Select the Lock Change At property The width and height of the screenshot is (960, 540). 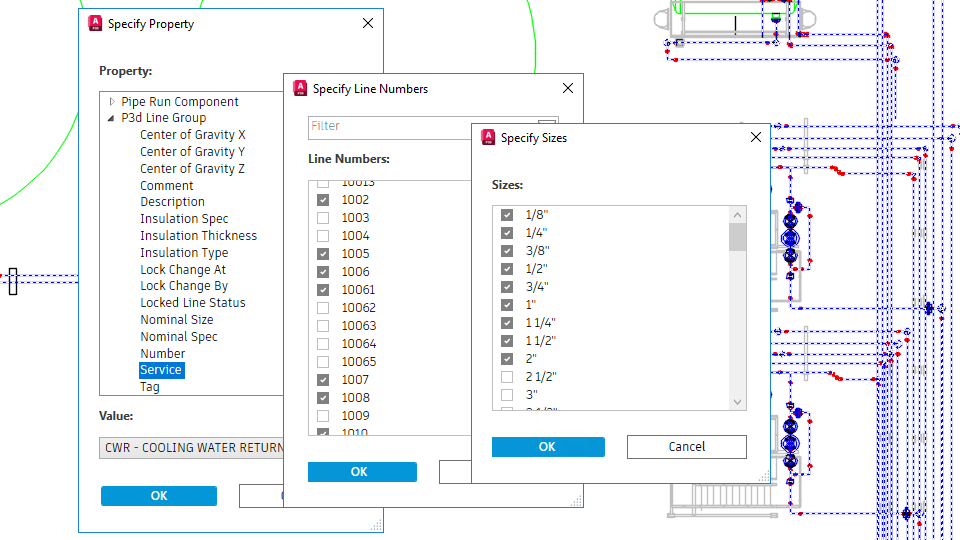[182, 269]
